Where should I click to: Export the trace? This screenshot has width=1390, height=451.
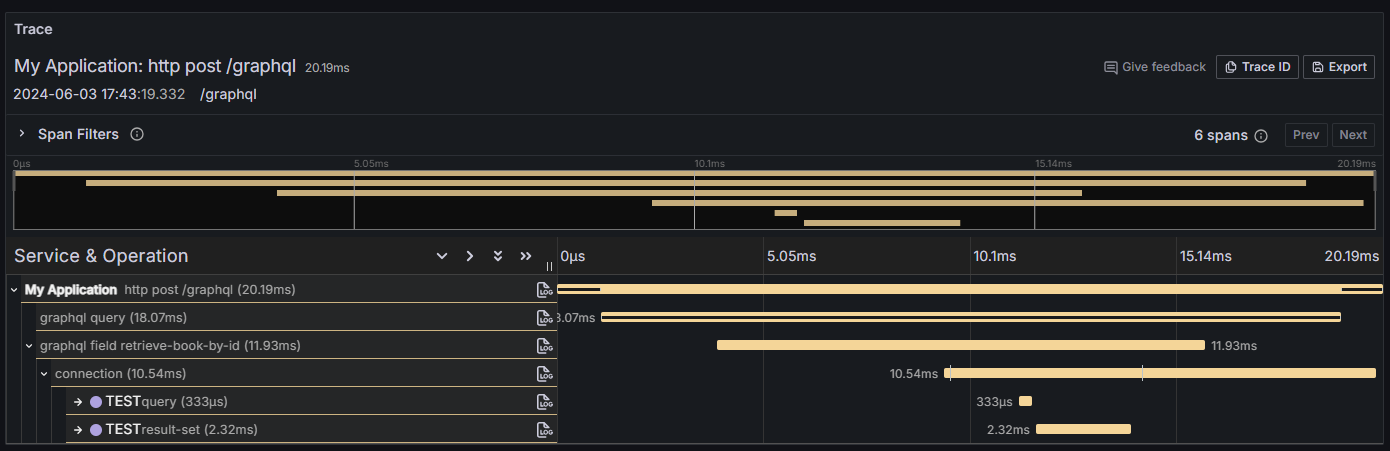(x=1339, y=67)
